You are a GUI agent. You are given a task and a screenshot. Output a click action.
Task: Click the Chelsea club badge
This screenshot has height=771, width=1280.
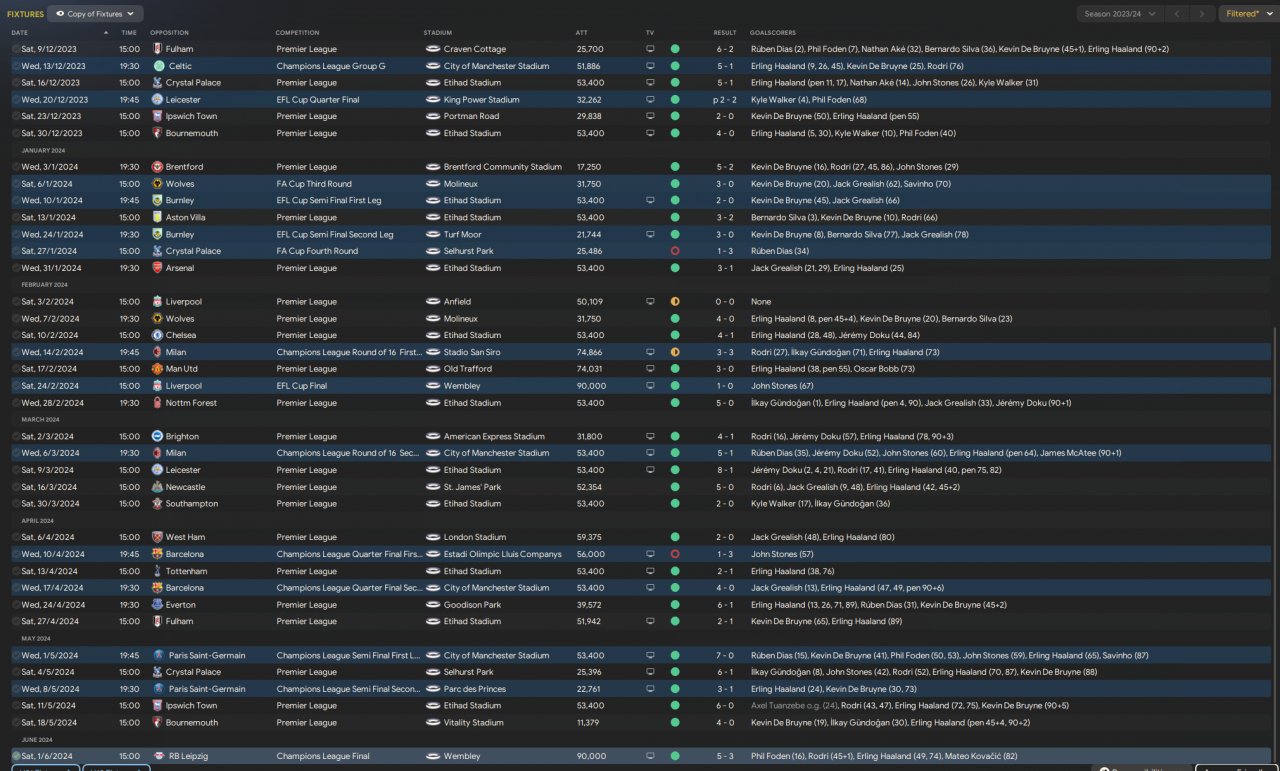pos(157,335)
